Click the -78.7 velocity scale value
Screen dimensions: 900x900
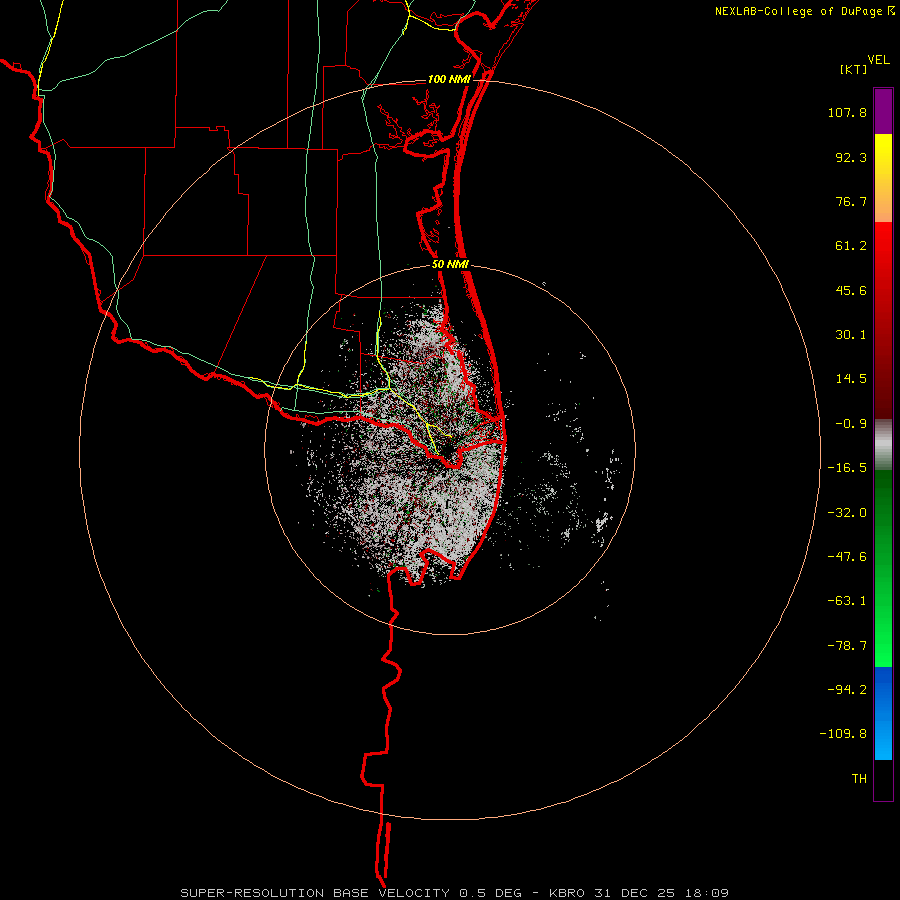[x=847, y=646]
